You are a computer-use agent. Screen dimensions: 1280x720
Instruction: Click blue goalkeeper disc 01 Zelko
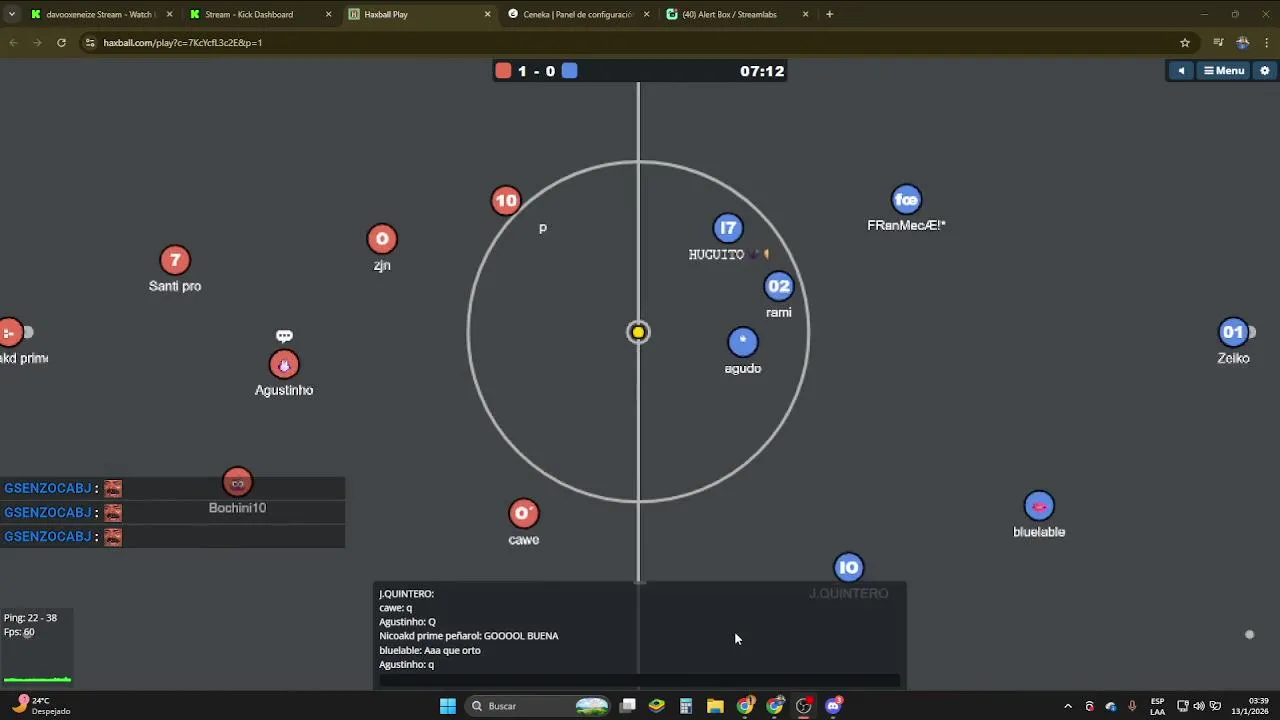point(1233,332)
